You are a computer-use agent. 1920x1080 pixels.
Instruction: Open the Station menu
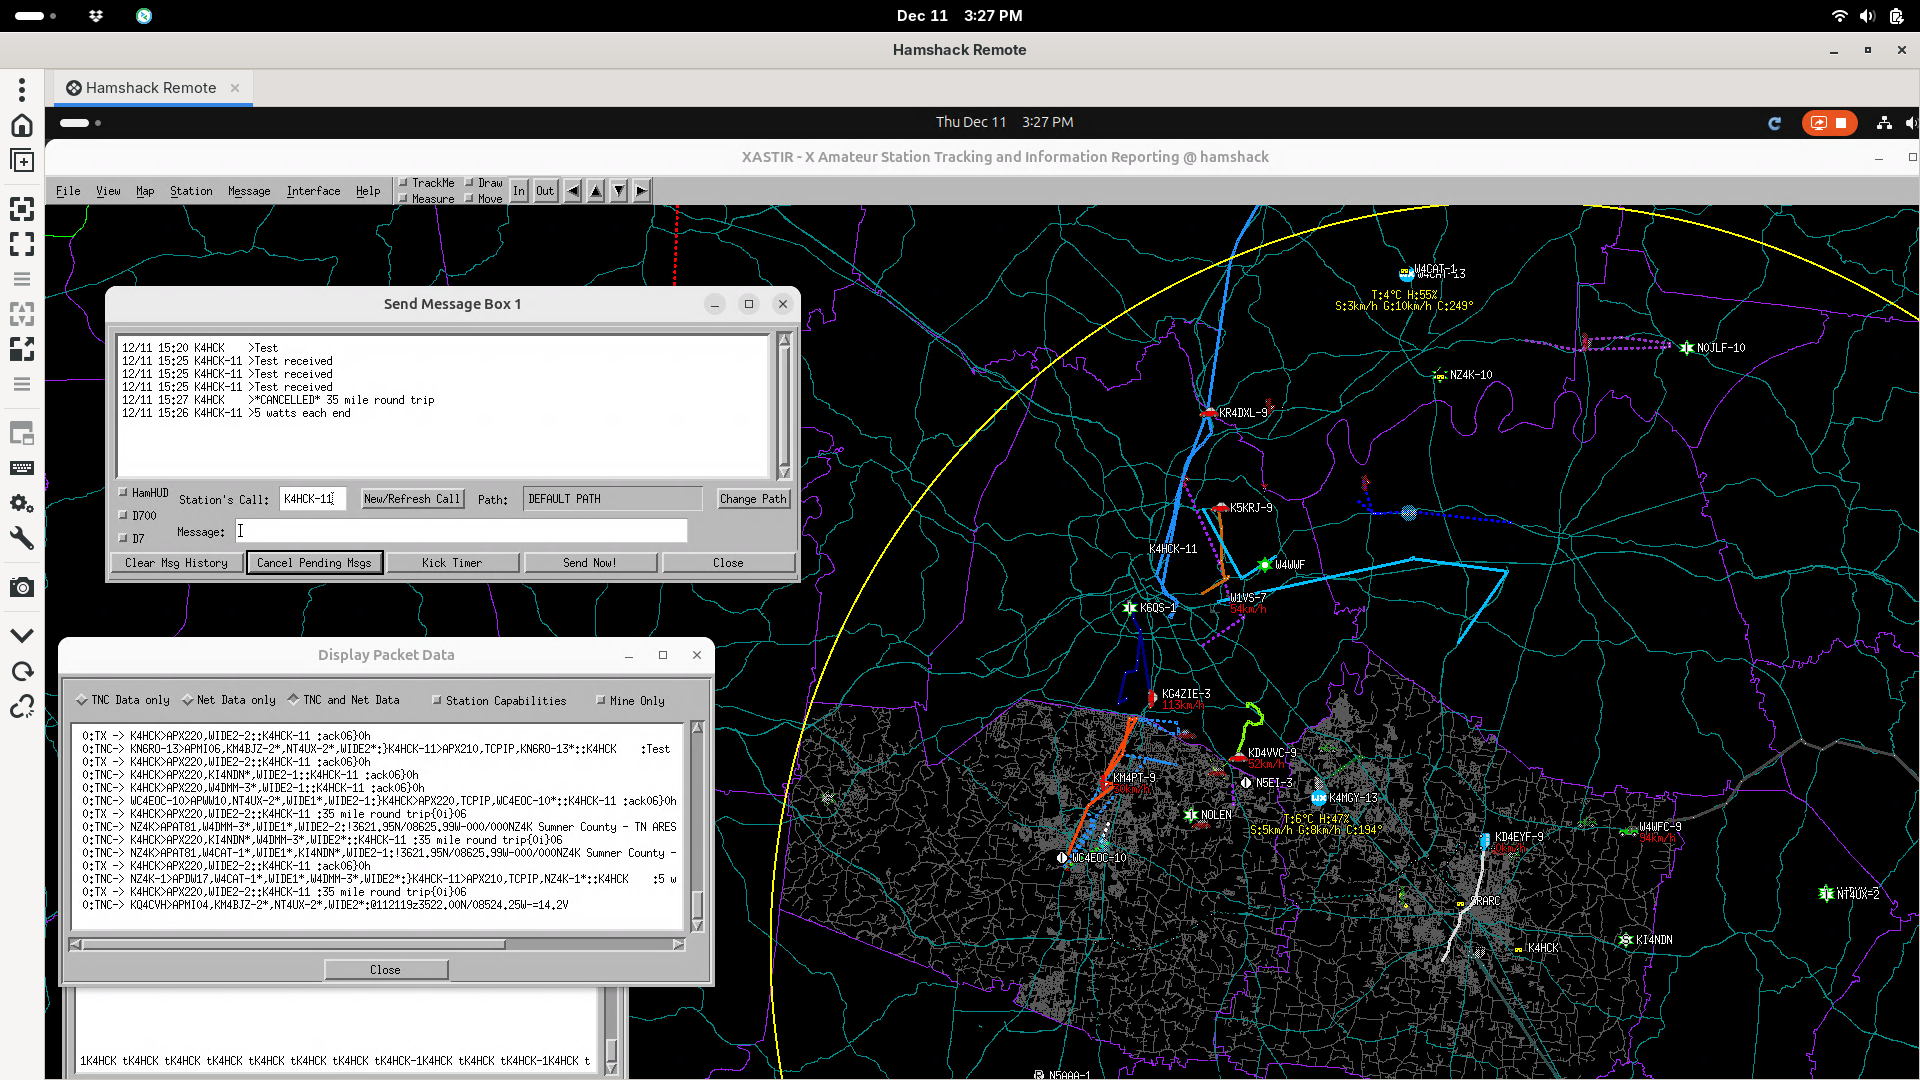click(x=191, y=191)
